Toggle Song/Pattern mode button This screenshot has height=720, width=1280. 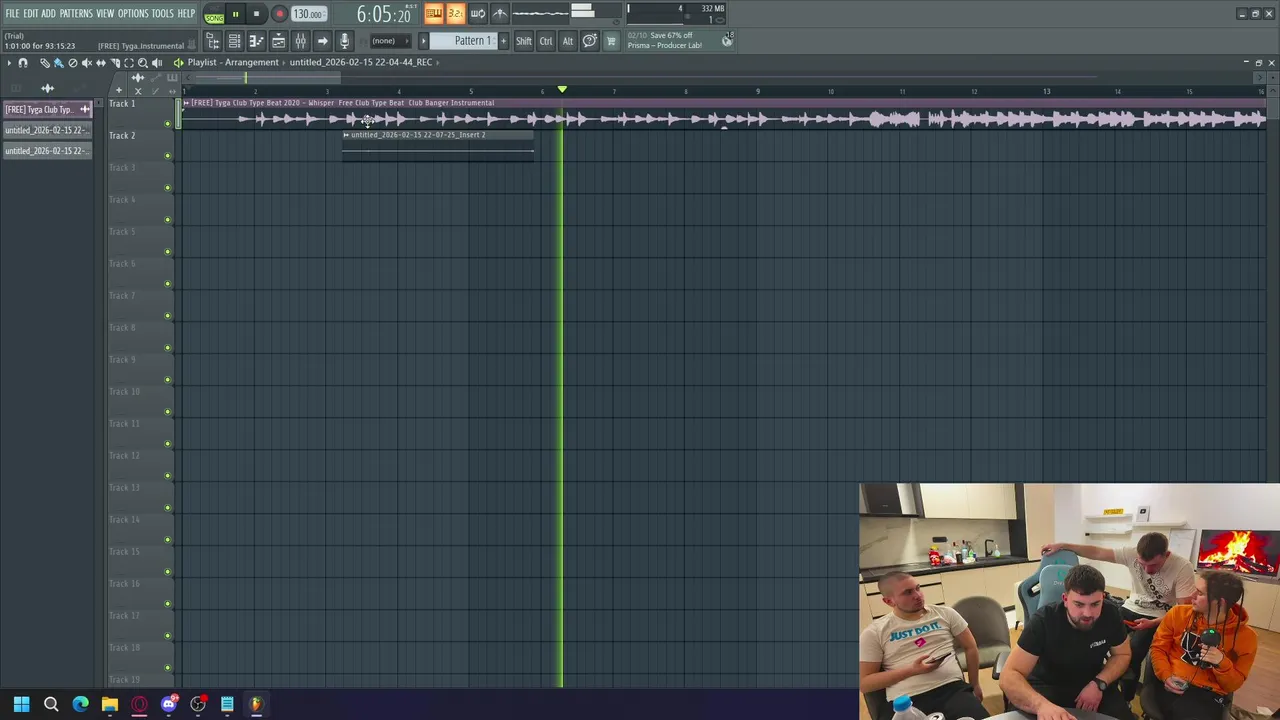pos(214,14)
